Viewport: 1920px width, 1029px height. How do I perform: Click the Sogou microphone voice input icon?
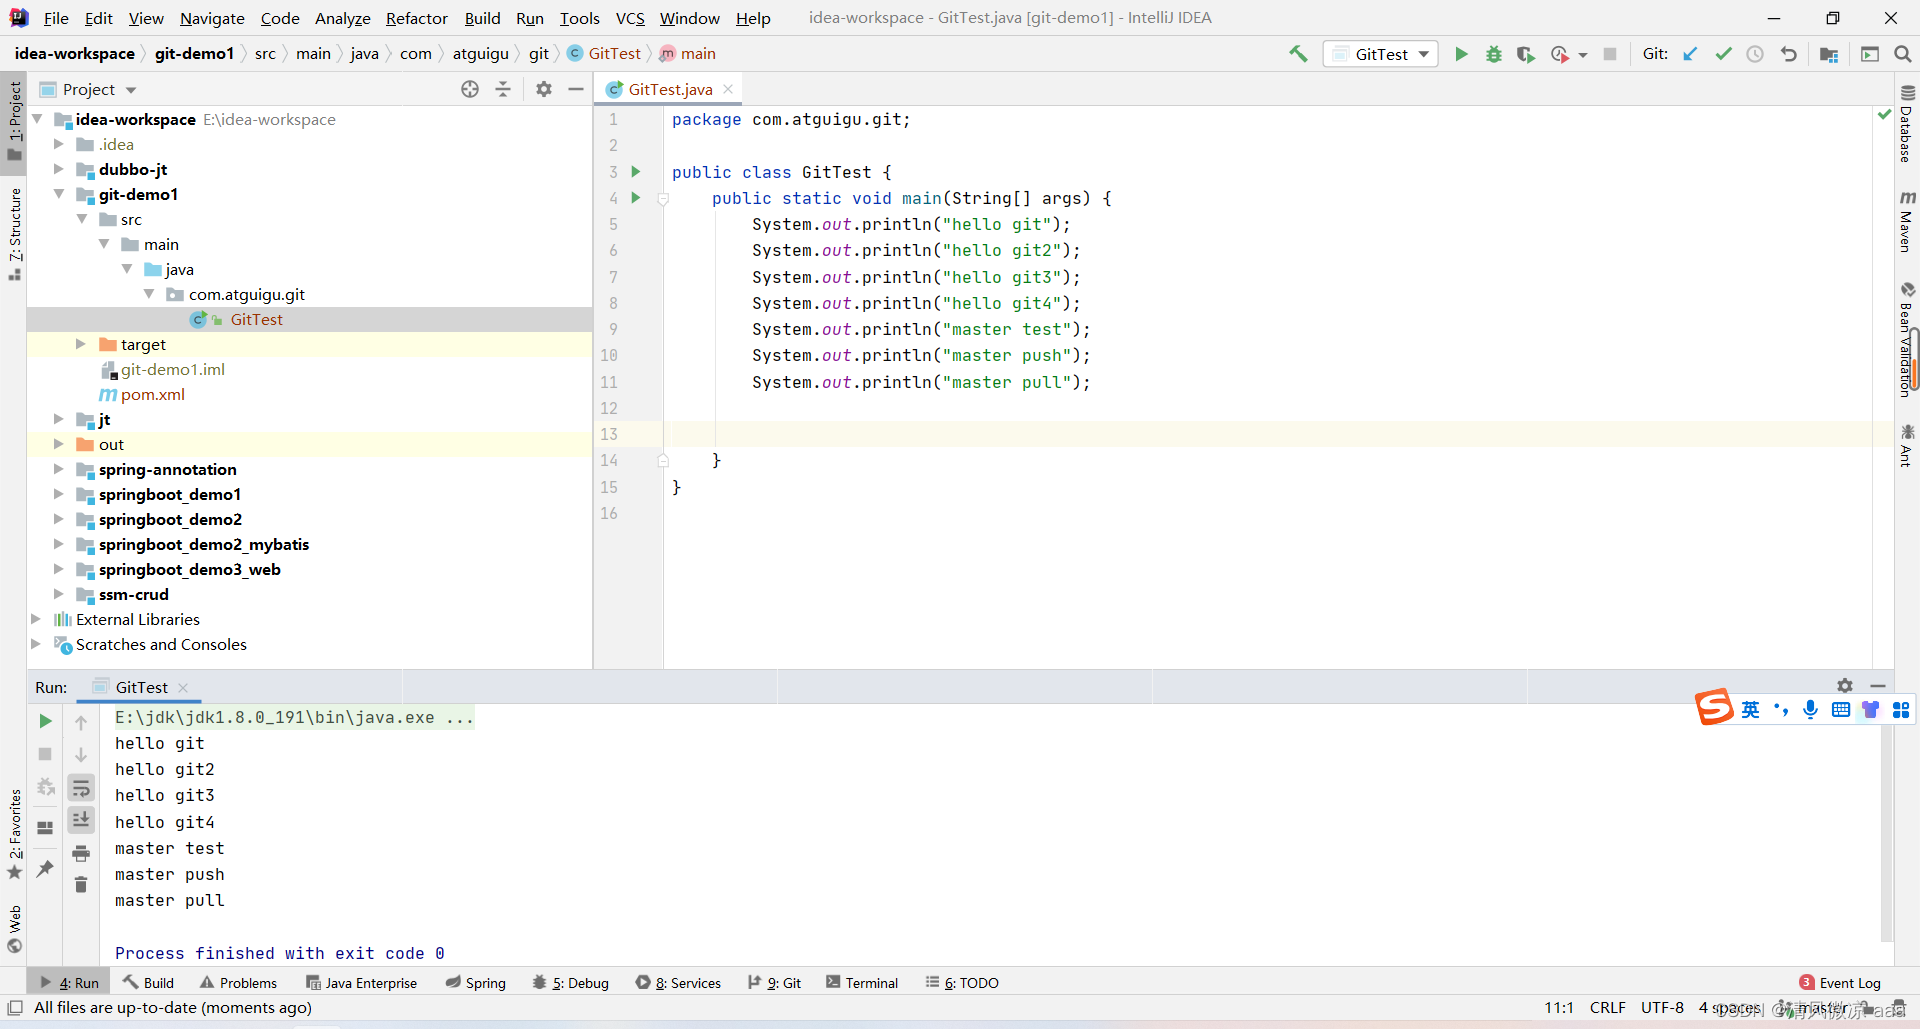point(1810,709)
